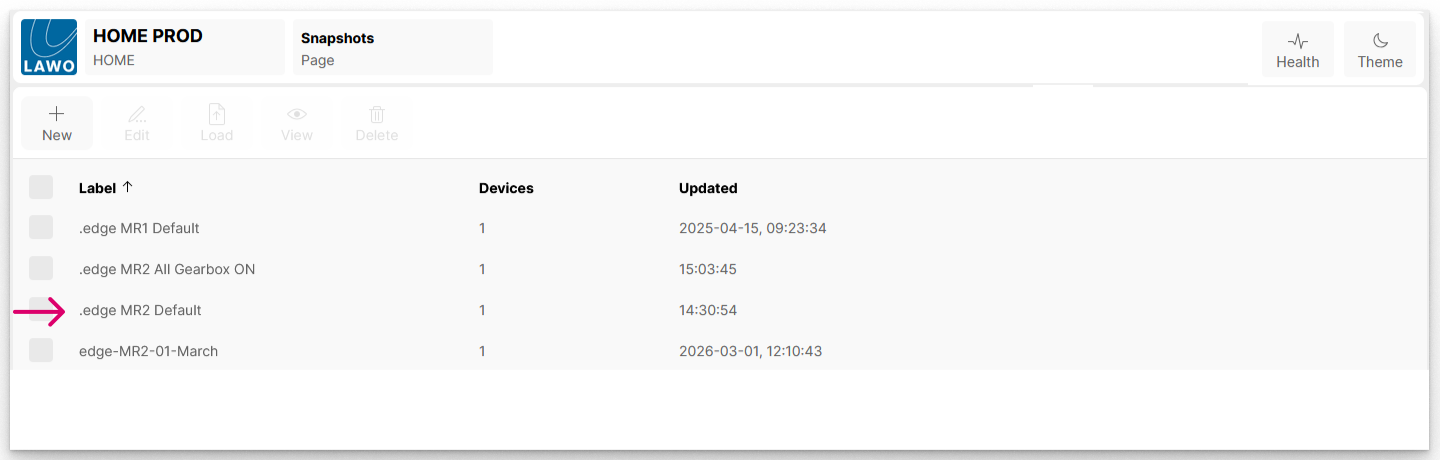Click the LAWO logo icon
This screenshot has width=1440, height=460.
[x=49, y=47]
